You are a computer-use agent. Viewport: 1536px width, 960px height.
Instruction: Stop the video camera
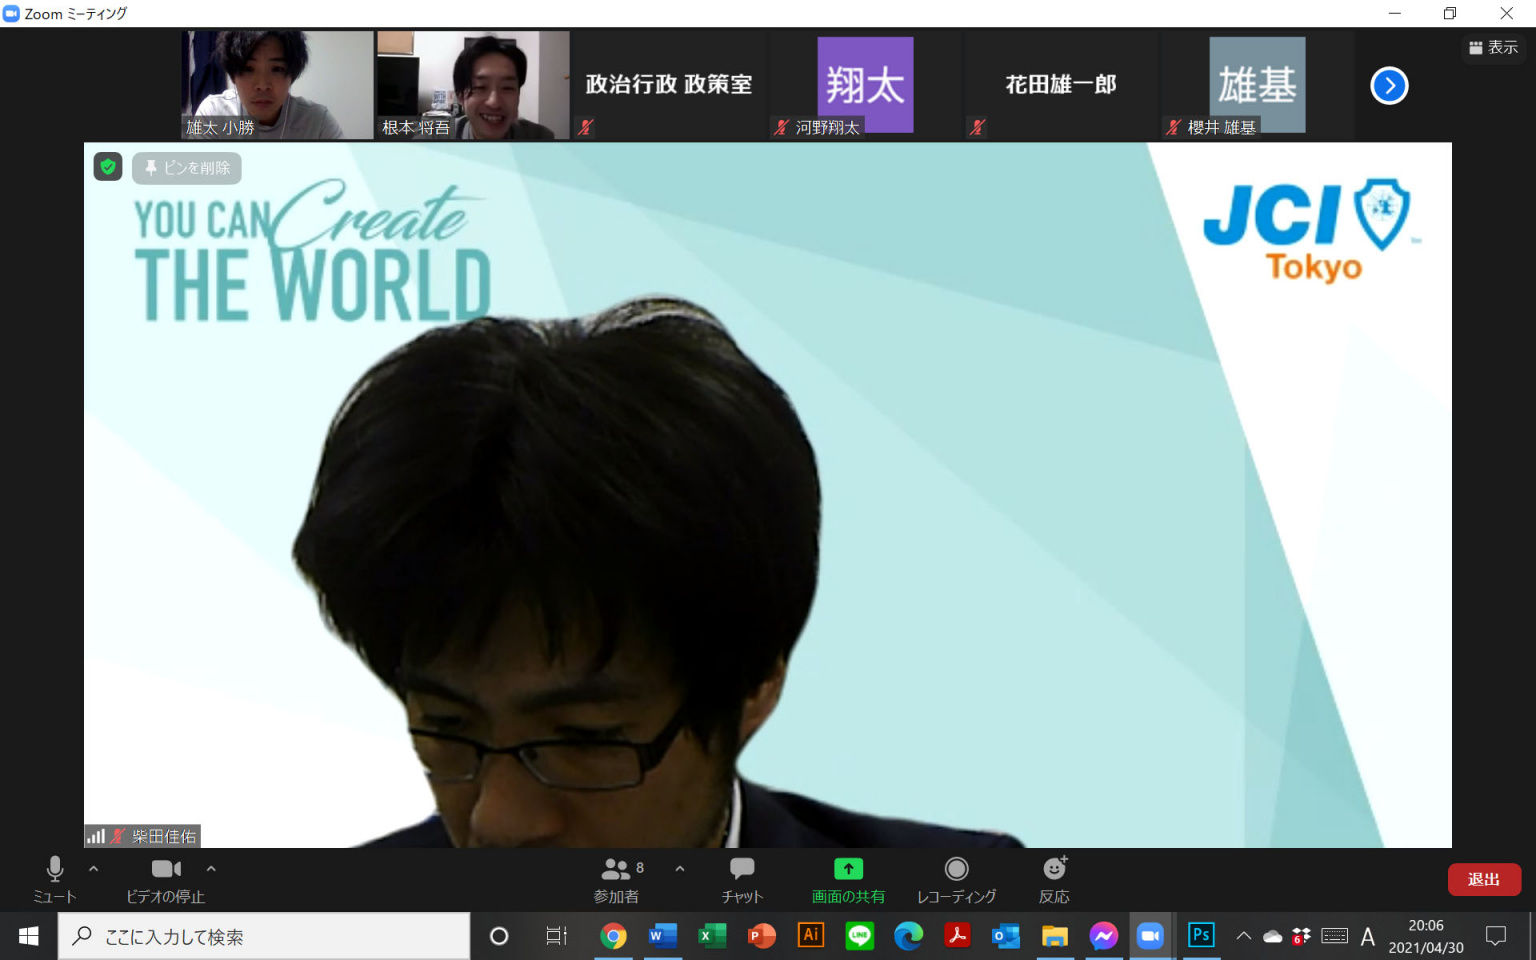click(x=166, y=879)
